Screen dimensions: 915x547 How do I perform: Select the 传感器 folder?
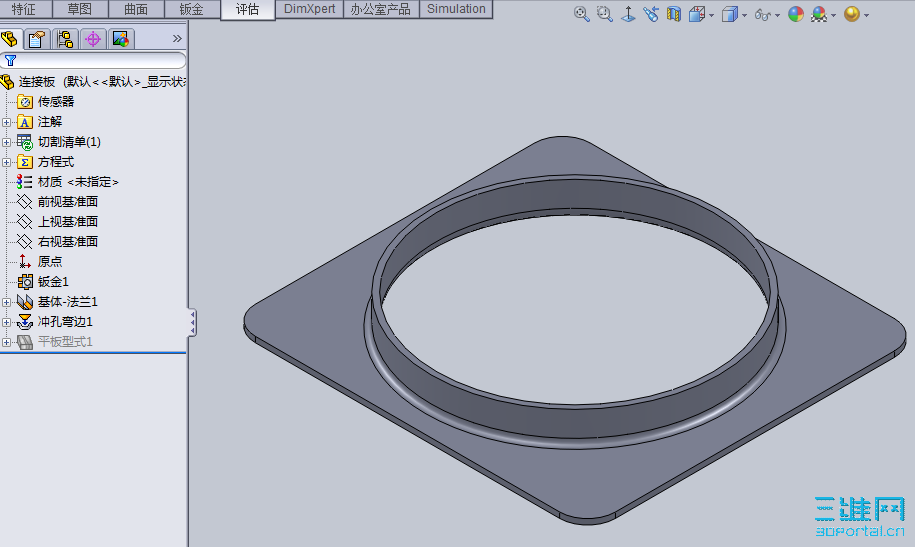click(x=56, y=102)
